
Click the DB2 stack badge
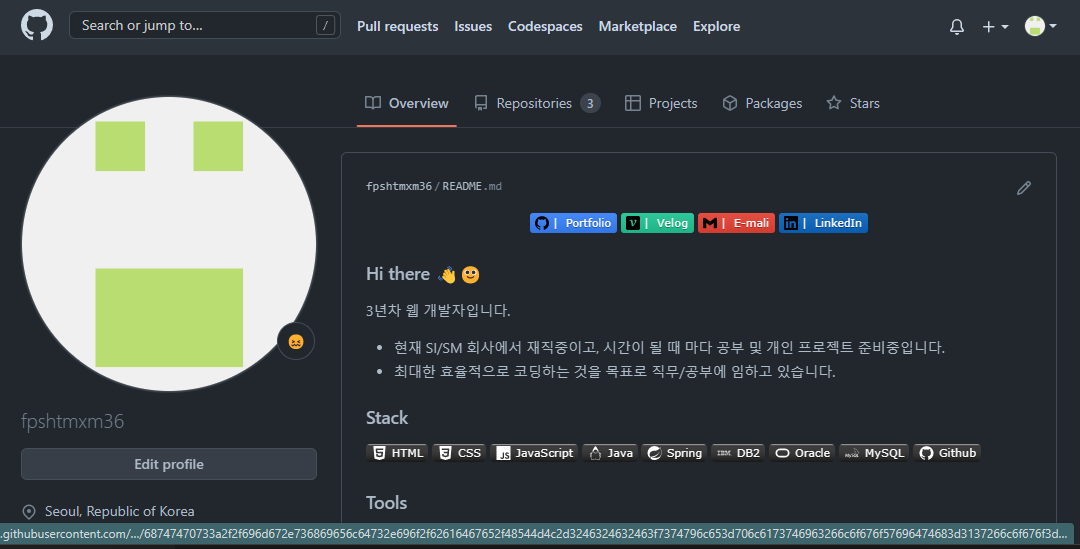[x=738, y=453]
